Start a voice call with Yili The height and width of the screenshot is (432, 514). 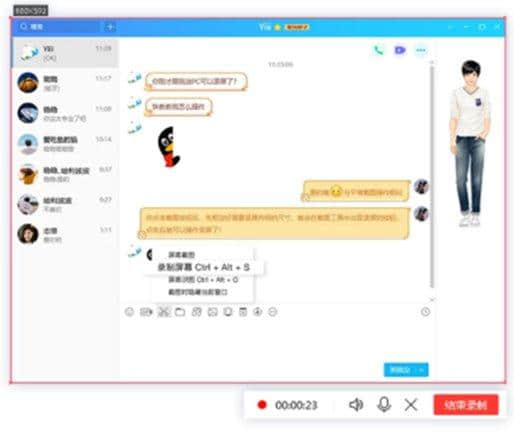[x=379, y=50]
